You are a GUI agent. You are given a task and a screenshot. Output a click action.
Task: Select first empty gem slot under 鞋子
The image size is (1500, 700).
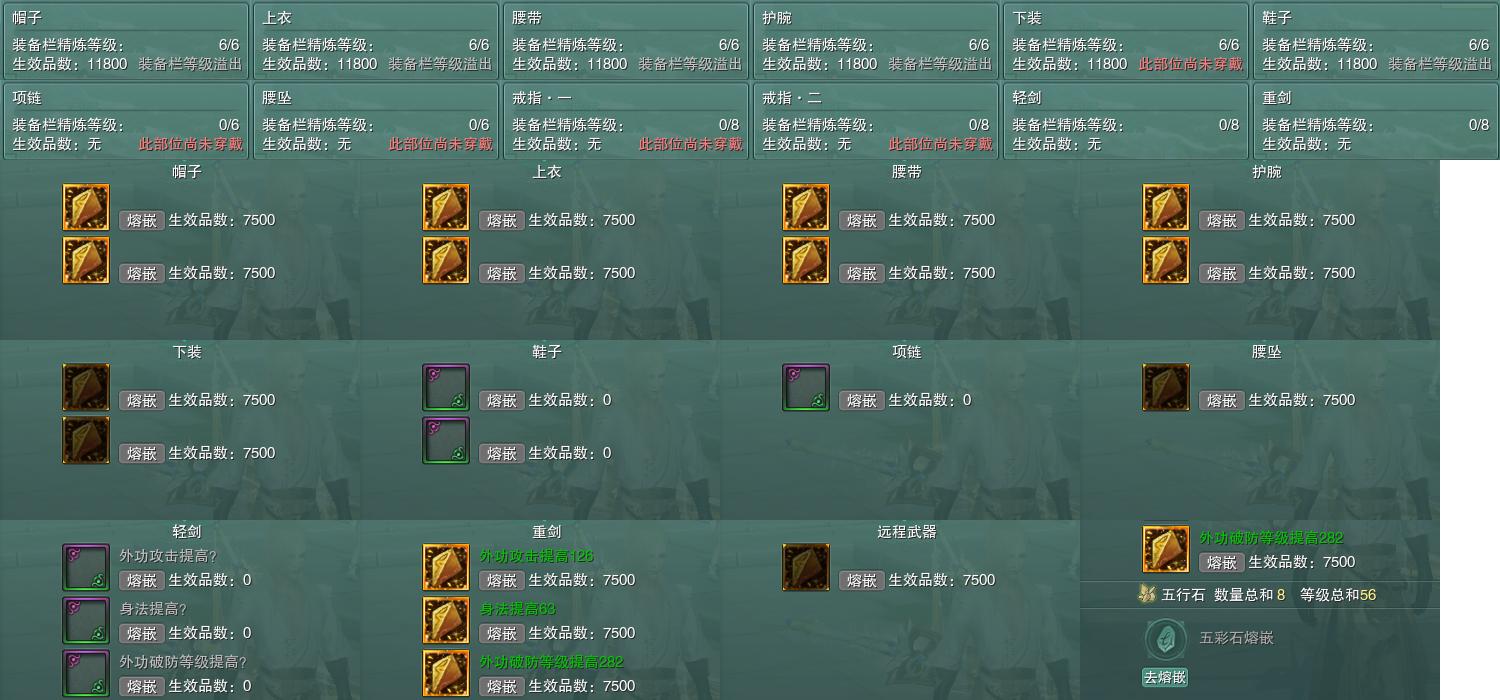446,388
